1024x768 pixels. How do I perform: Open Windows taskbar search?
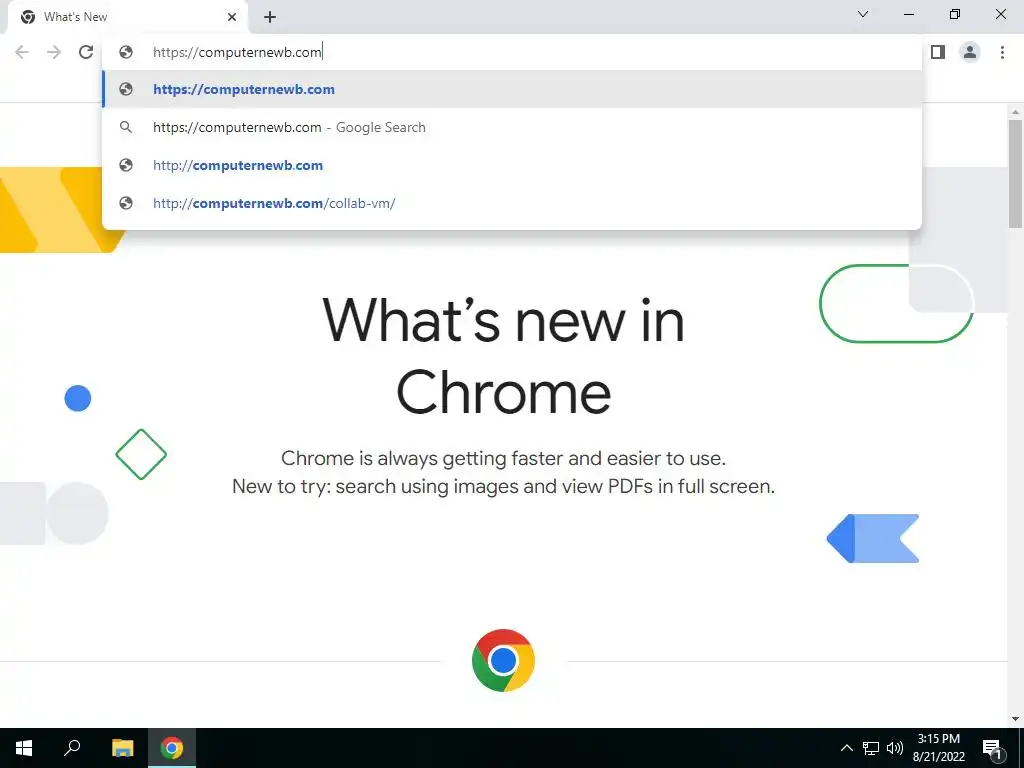(x=72, y=748)
